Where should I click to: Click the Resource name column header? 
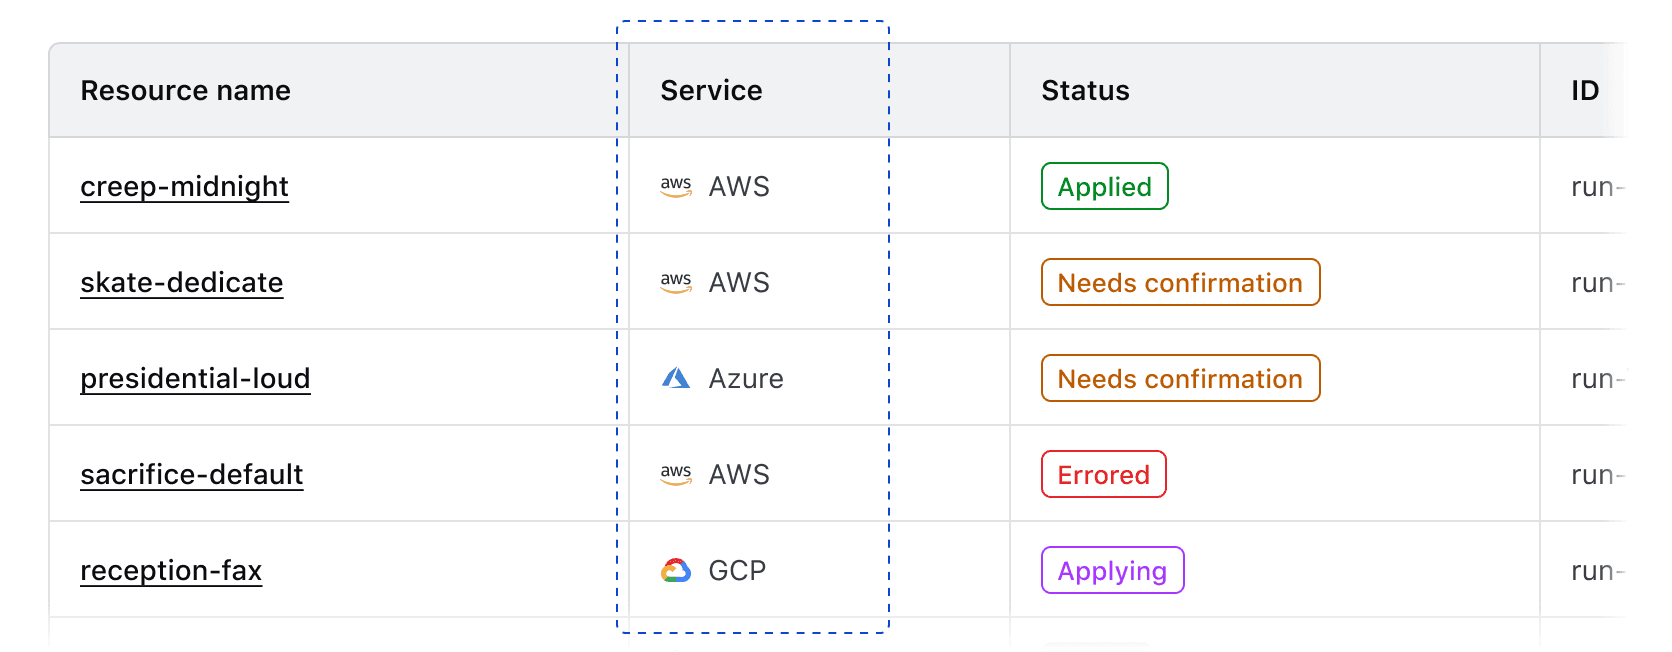(x=186, y=90)
